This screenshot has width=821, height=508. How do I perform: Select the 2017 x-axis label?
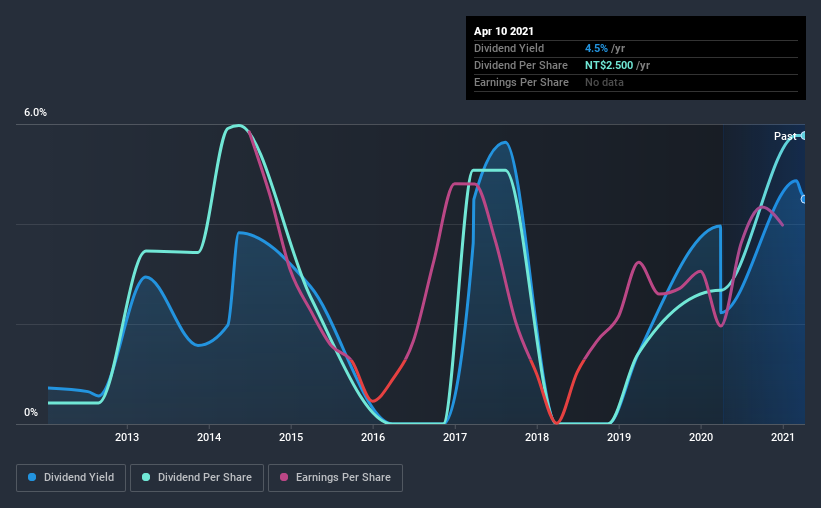tap(455, 437)
